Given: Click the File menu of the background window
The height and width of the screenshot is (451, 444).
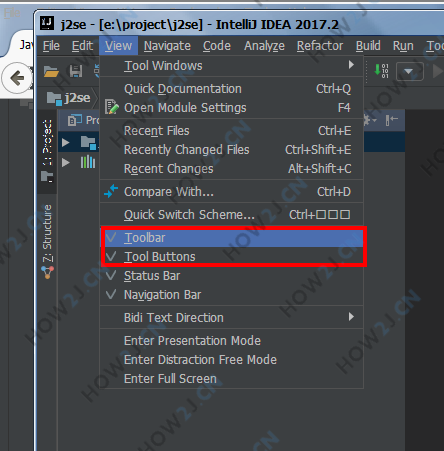Looking at the screenshot, I should point(12,13).
